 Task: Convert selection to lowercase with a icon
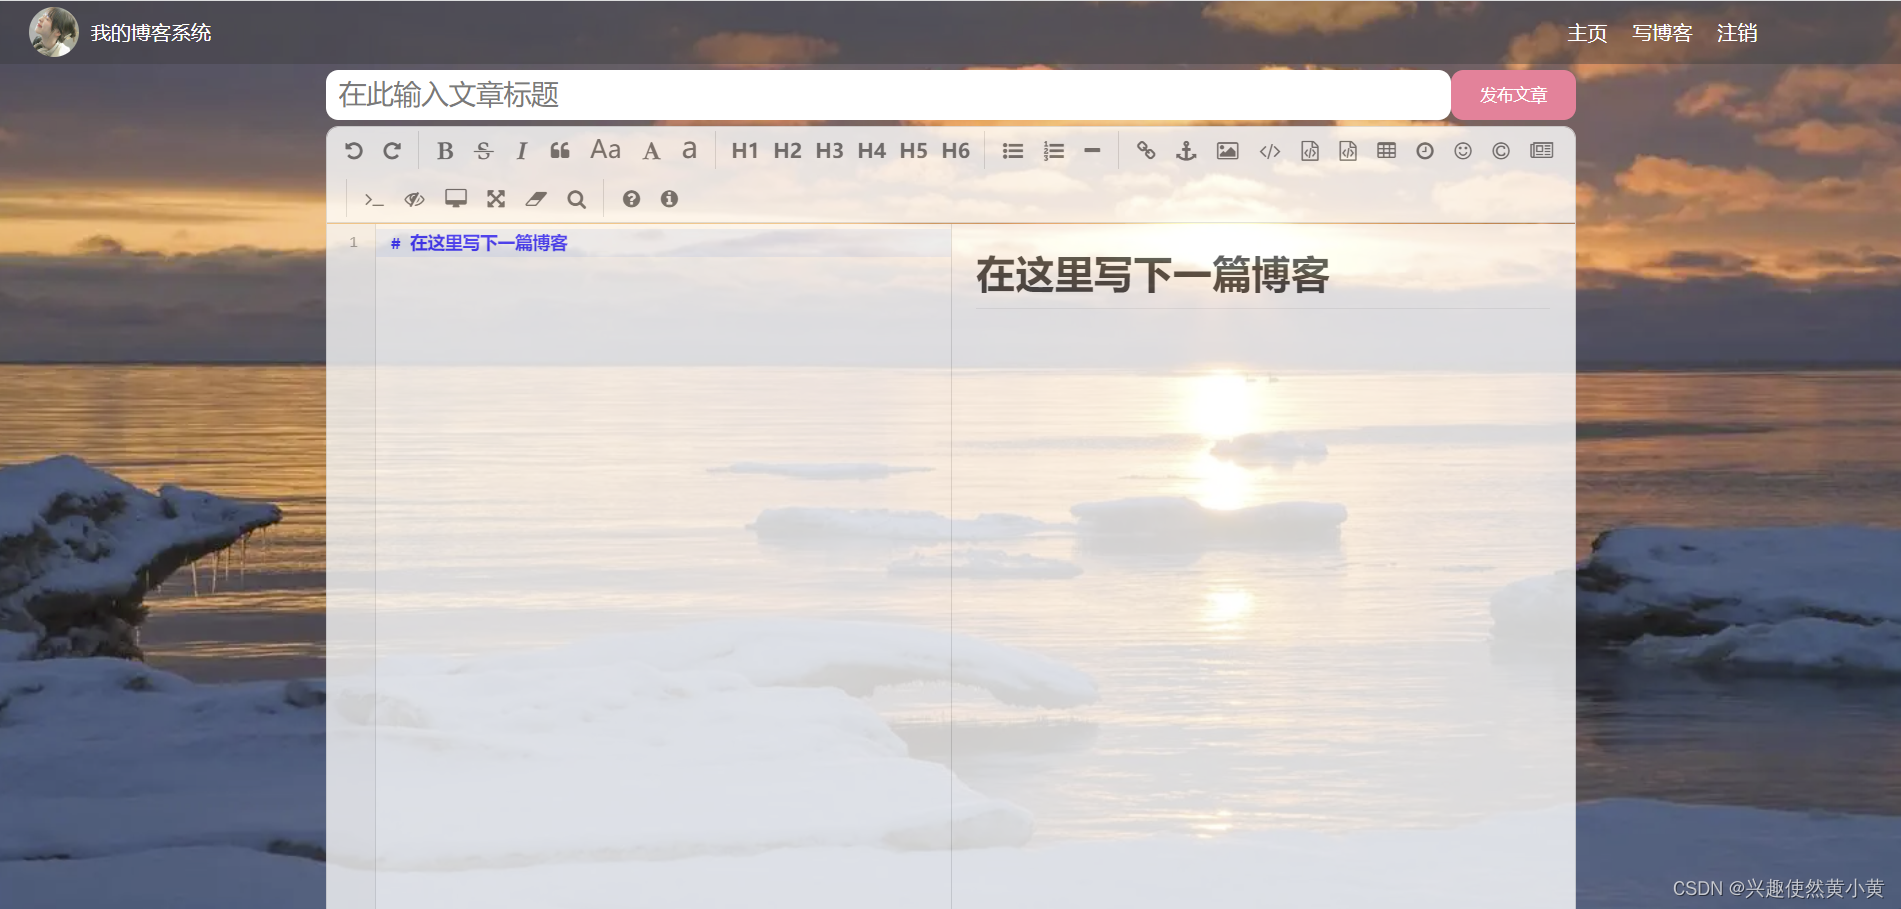coord(689,150)
